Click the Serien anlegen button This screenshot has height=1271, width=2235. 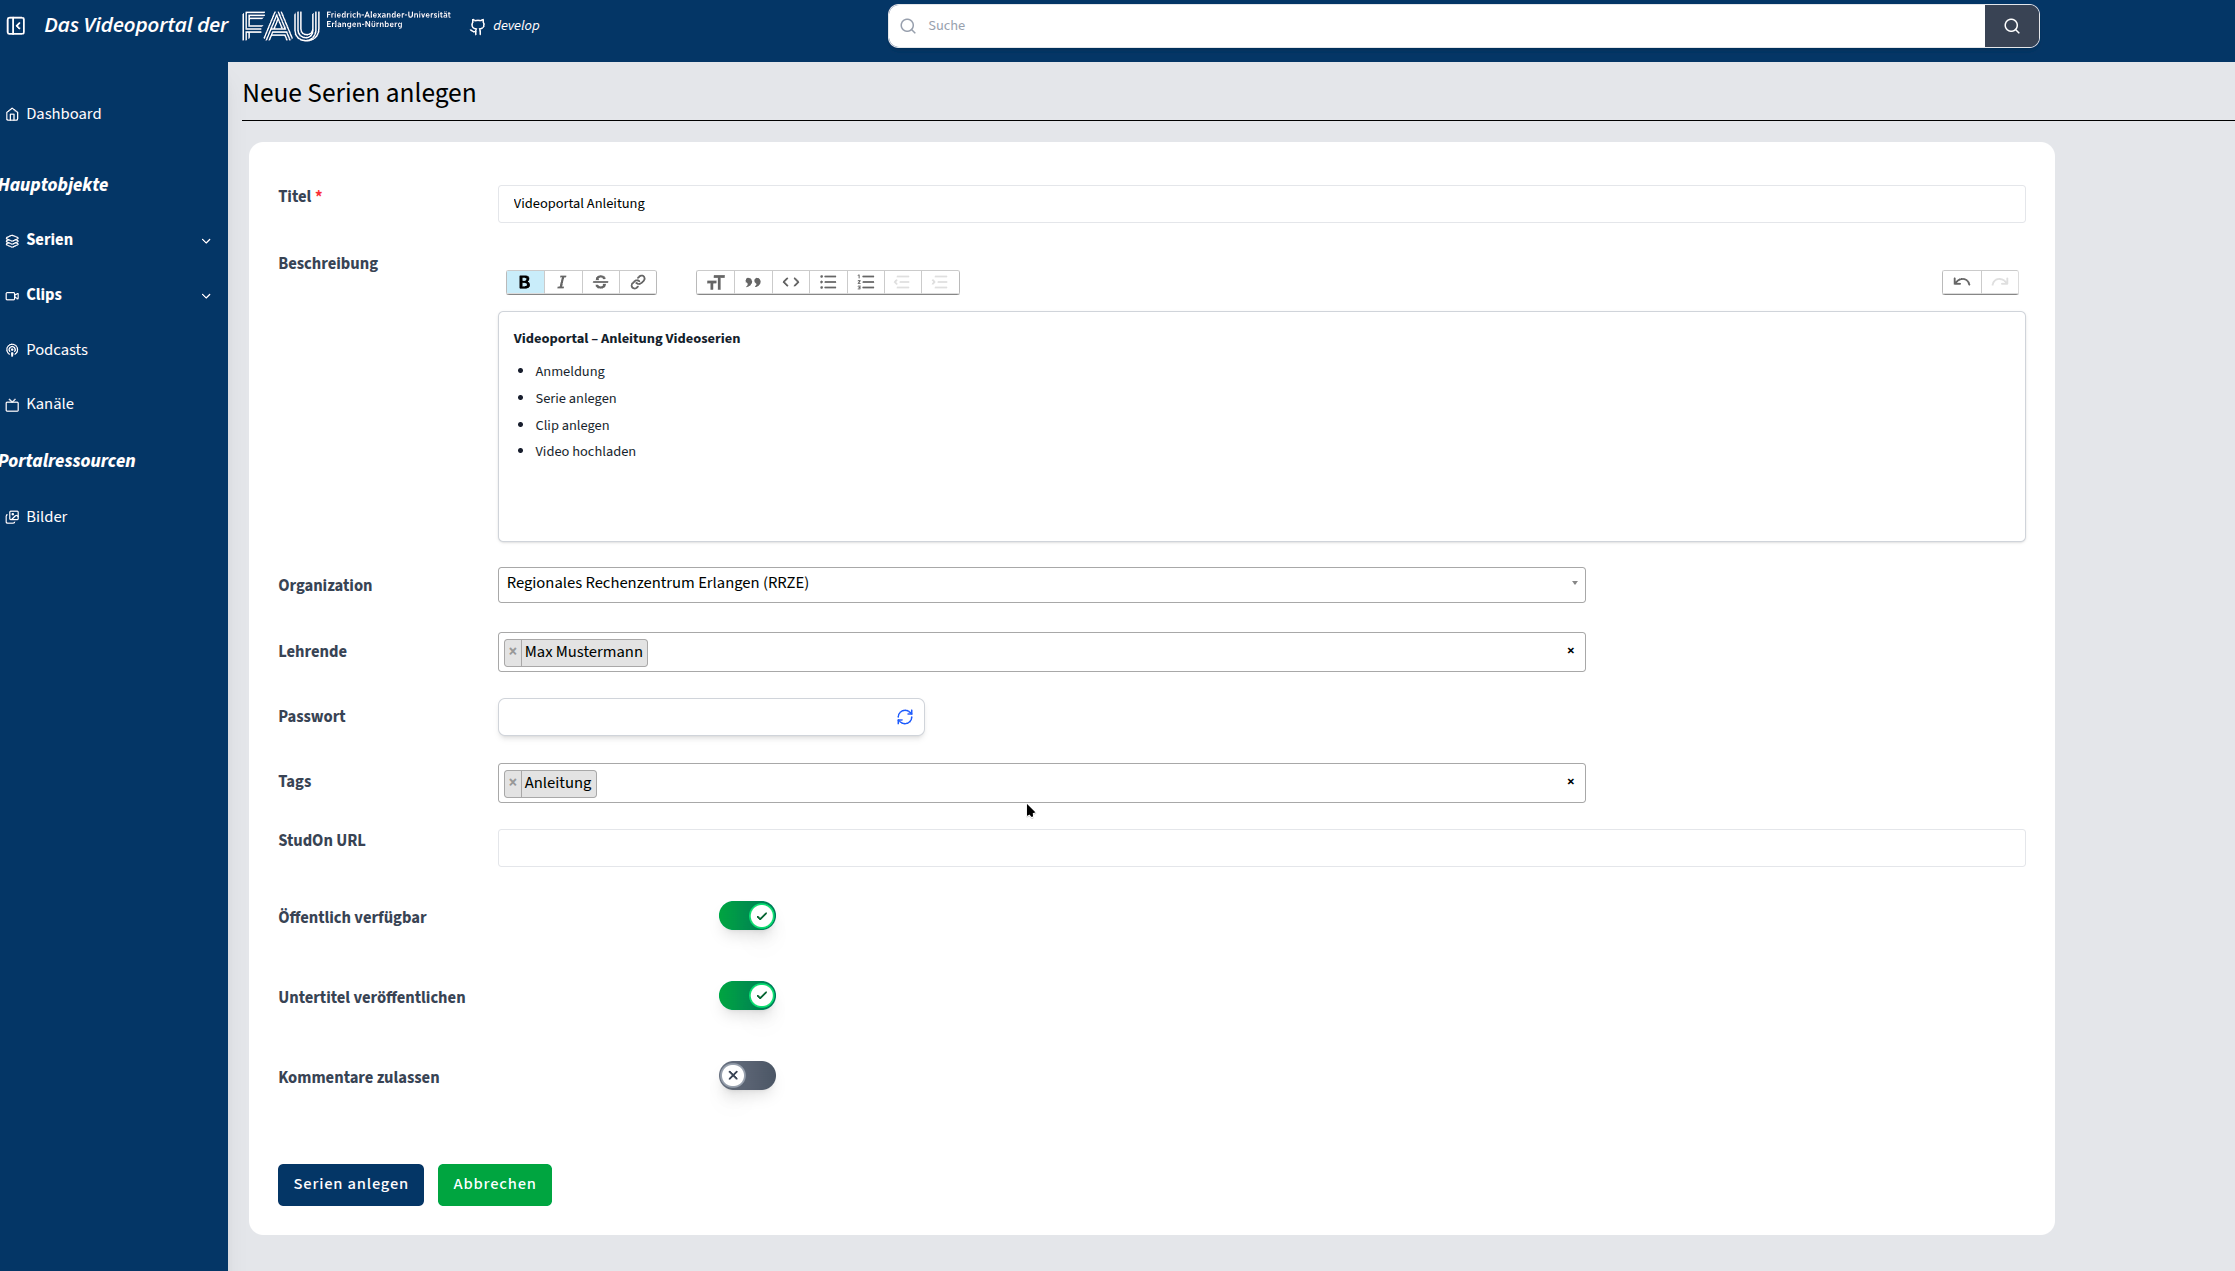click(x=350, y=1184)
